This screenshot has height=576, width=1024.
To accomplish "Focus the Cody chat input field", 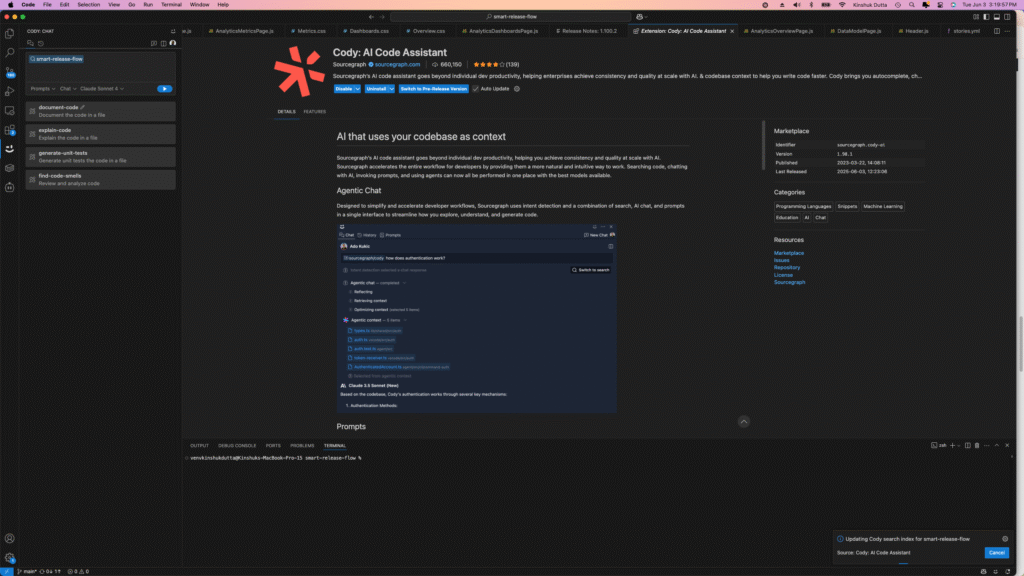I will pyautogui.click(x=101, y=67).
